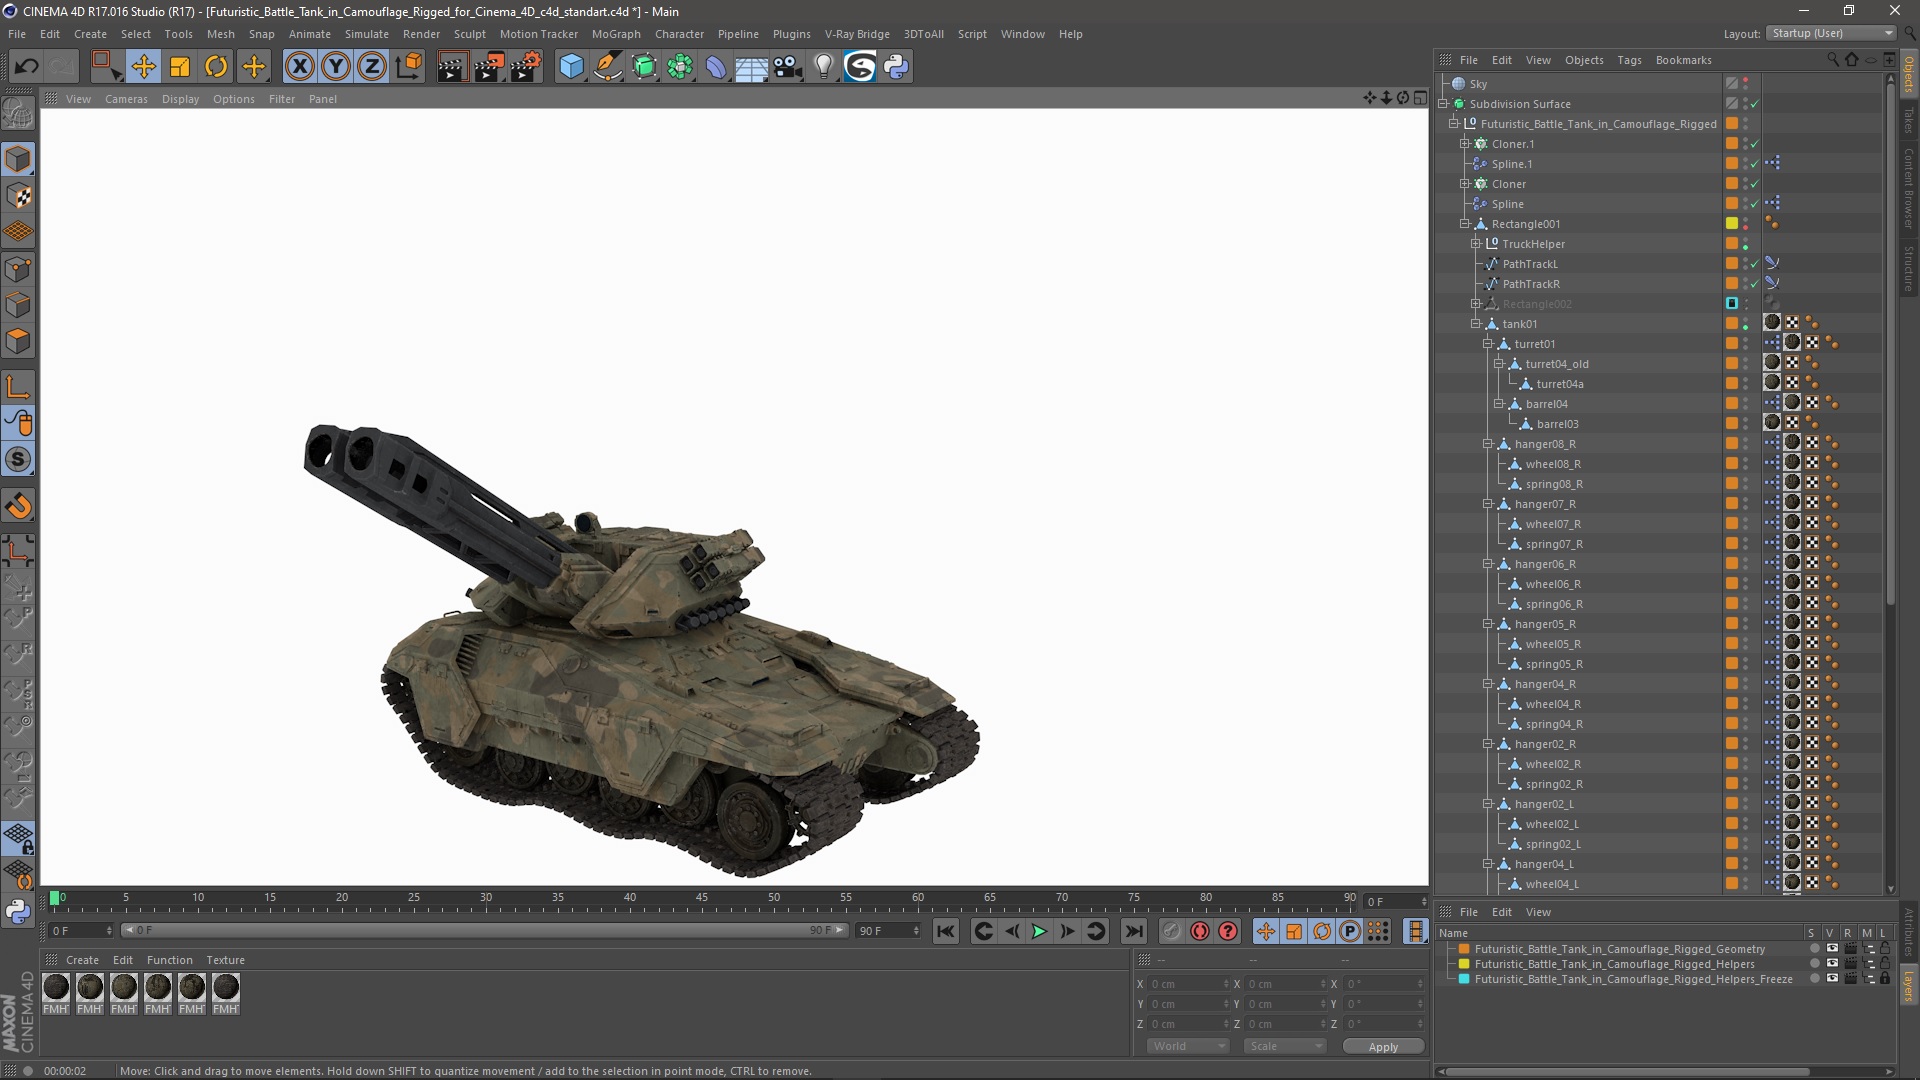Toggle Cloner.1 enable checkmark
The height and width of the screenshot is (1080, 1920).
[x=1754, y=144]
